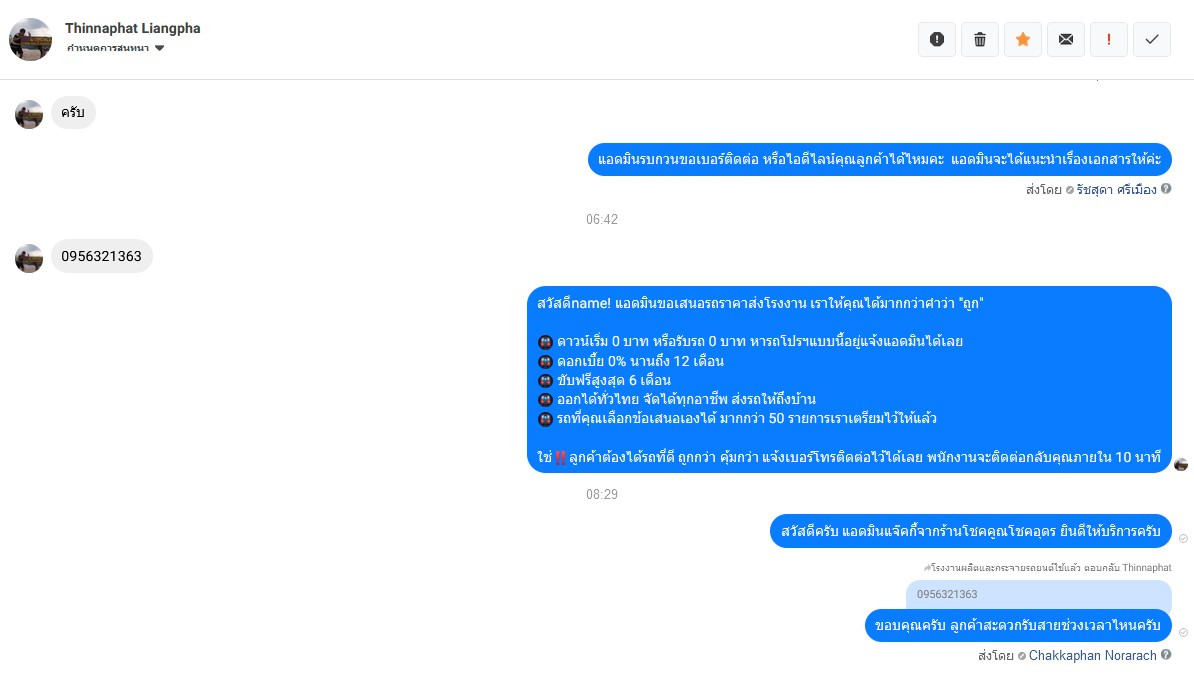Mark conversation done with checkmark icon
Viewport: 1194px width, 694px height.
1152,40
